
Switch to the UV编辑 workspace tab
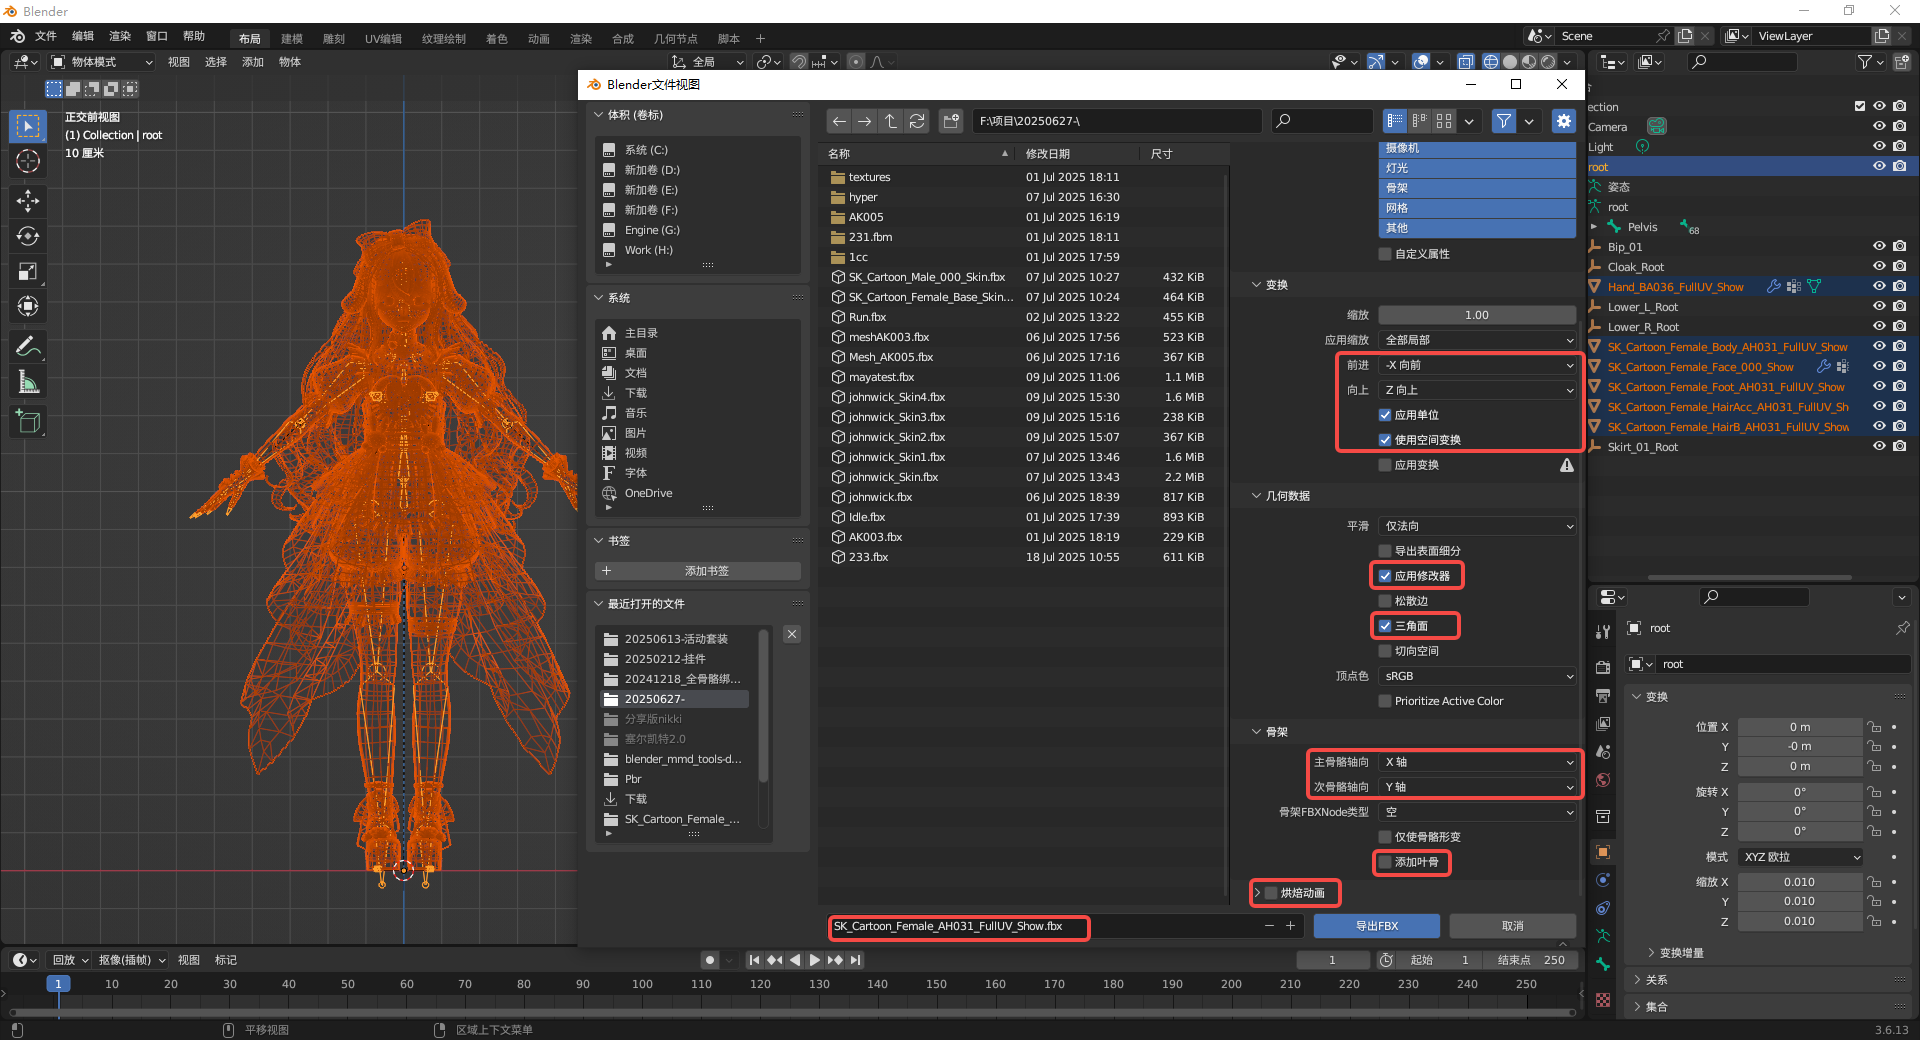[383, 39]
